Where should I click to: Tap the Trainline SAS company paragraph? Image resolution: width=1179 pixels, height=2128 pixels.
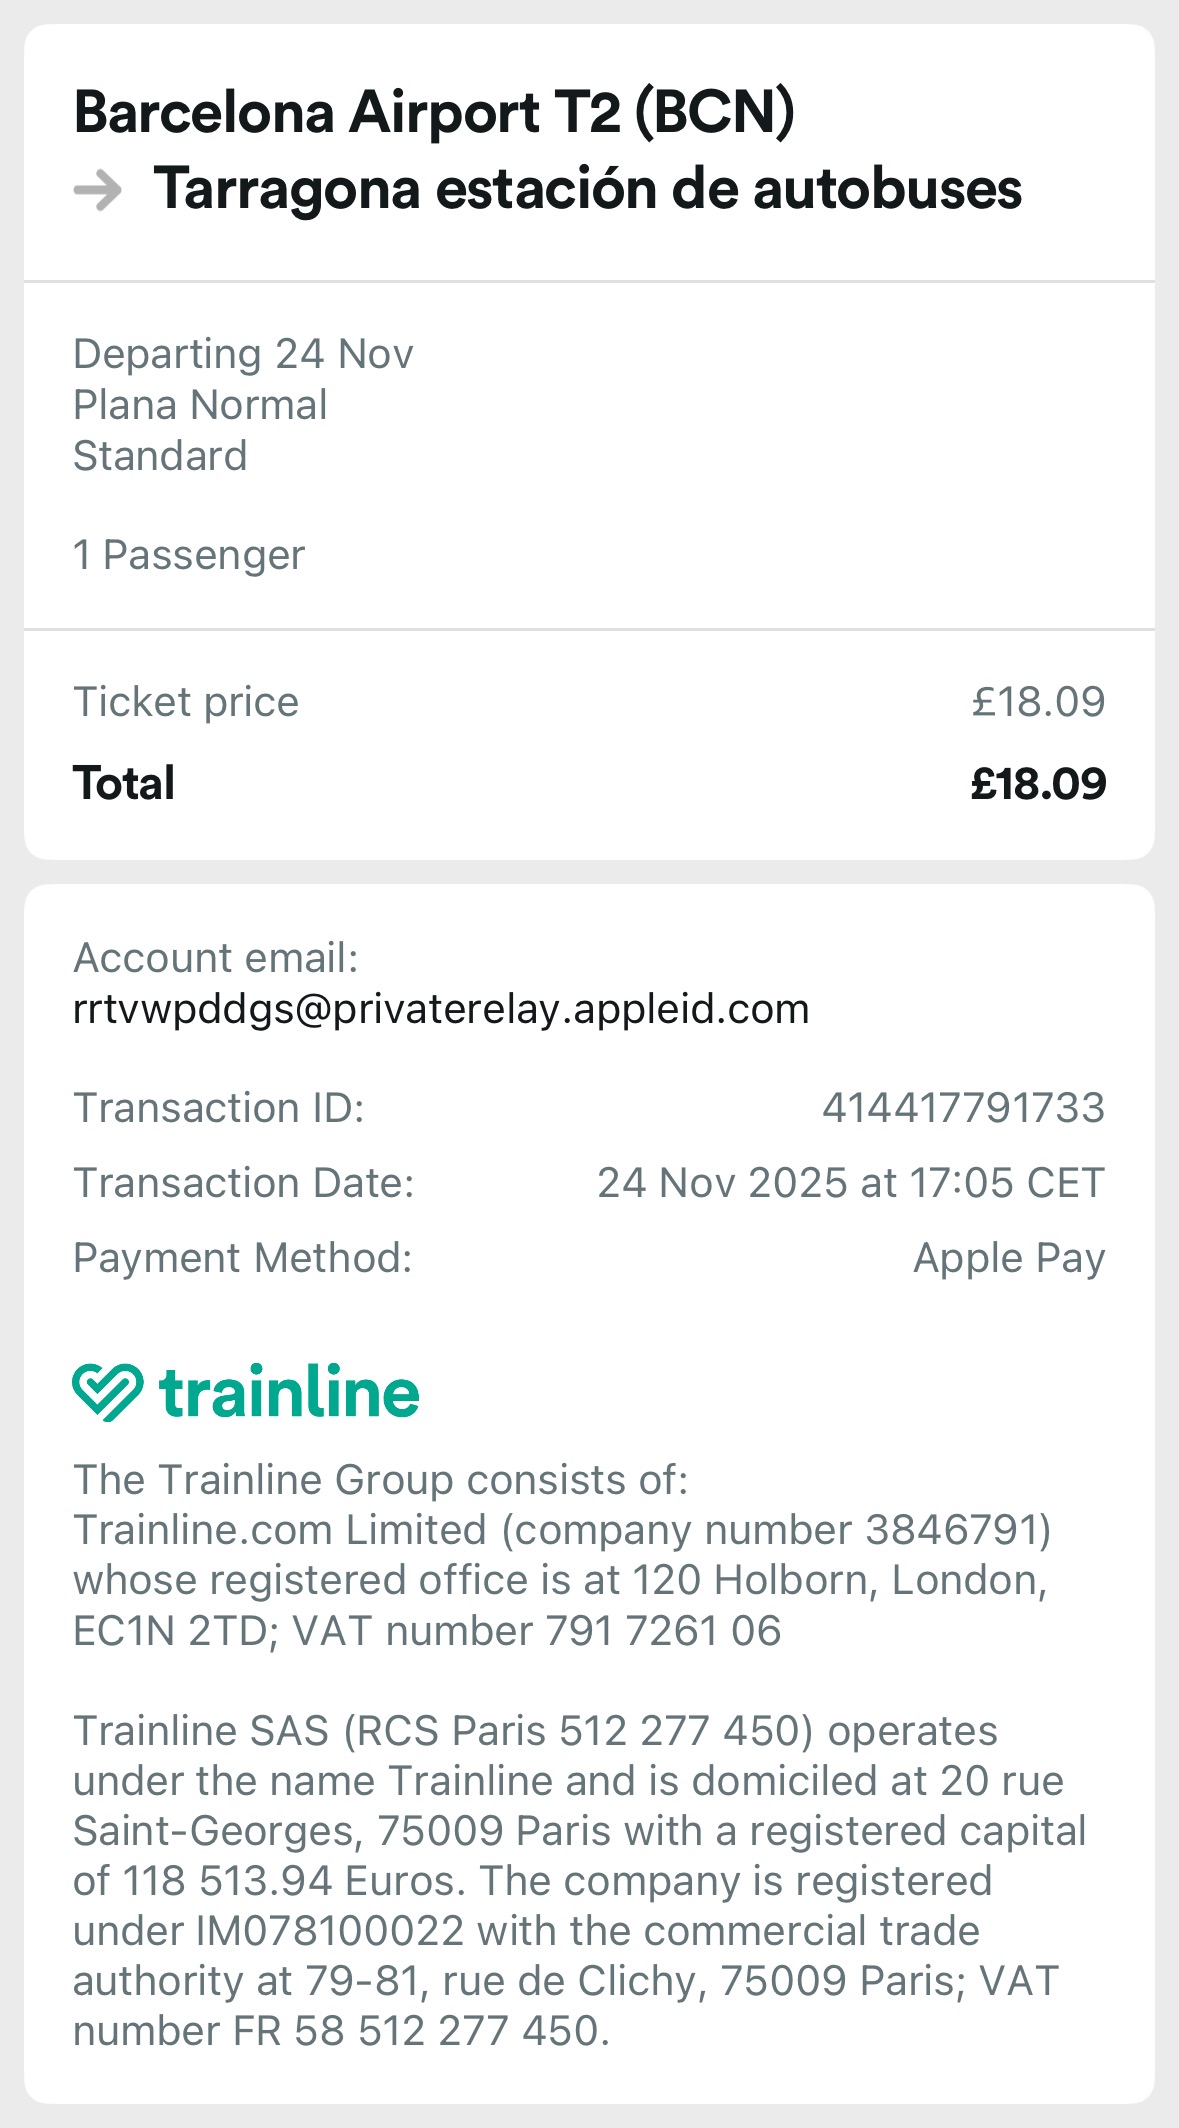point(579,1880)
